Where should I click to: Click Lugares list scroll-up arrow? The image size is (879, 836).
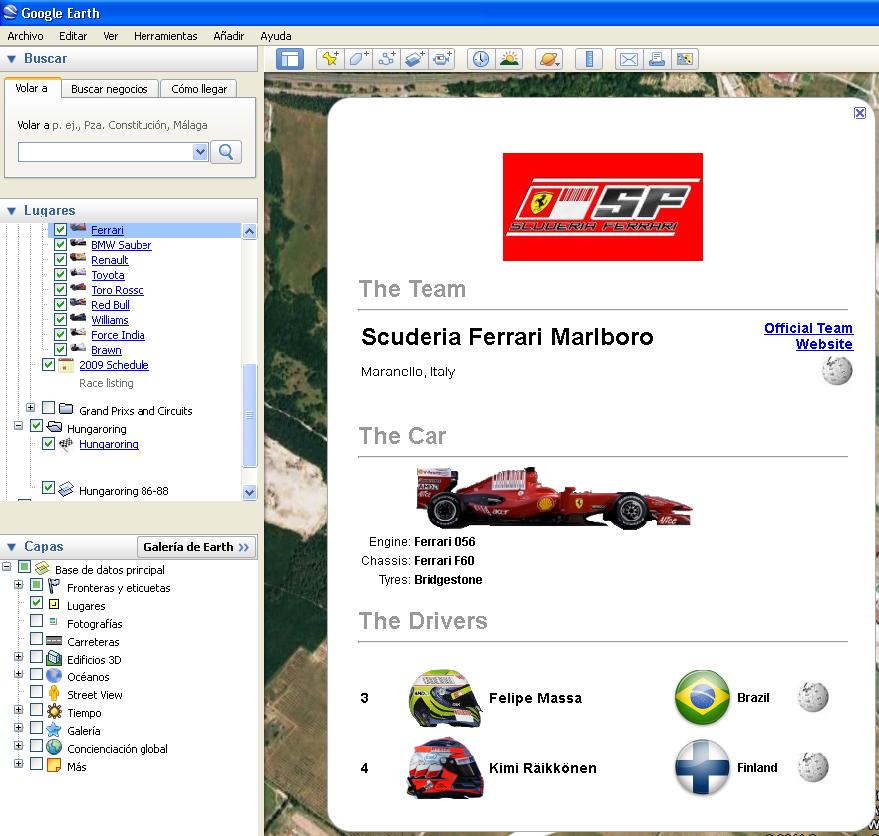tap(249, 231)
